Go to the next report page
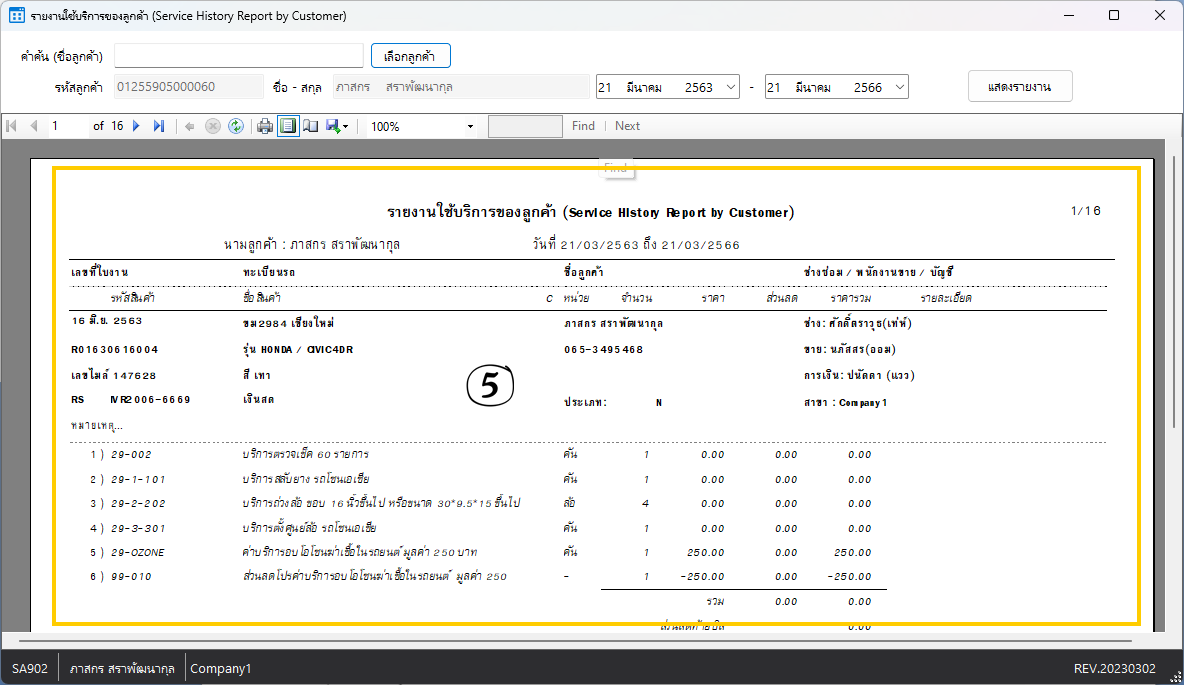This screenshot has height=685, width=1184. (x=137, y=126)
